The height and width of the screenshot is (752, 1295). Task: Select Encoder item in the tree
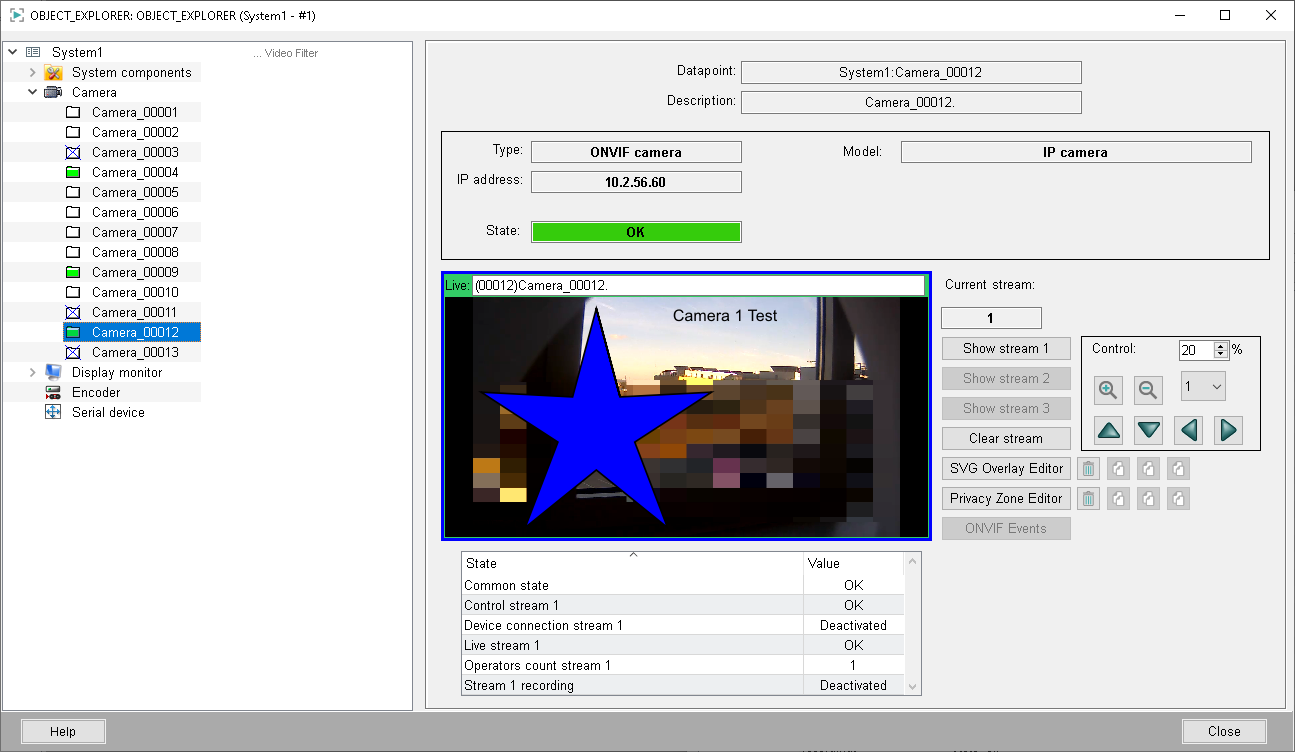click(x=96, y=392)
